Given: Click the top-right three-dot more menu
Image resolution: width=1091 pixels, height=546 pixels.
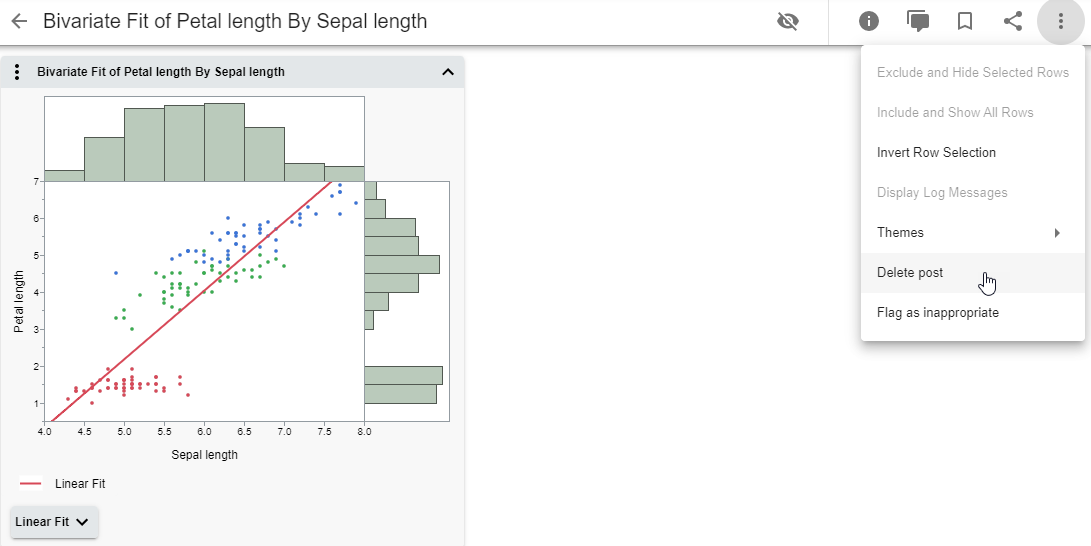Looking at the screenshot, I should pyautogui.click(x=1061, y=21).
